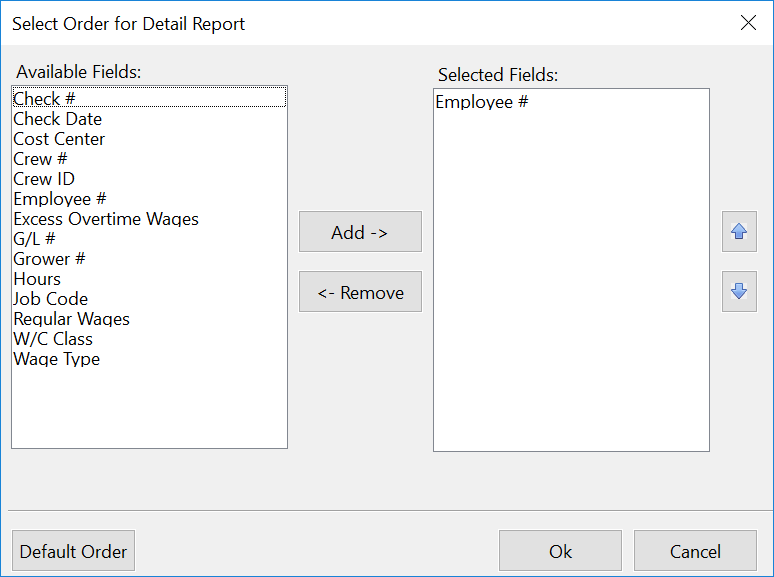Cancel the detail report order dialog

[695, 551]
